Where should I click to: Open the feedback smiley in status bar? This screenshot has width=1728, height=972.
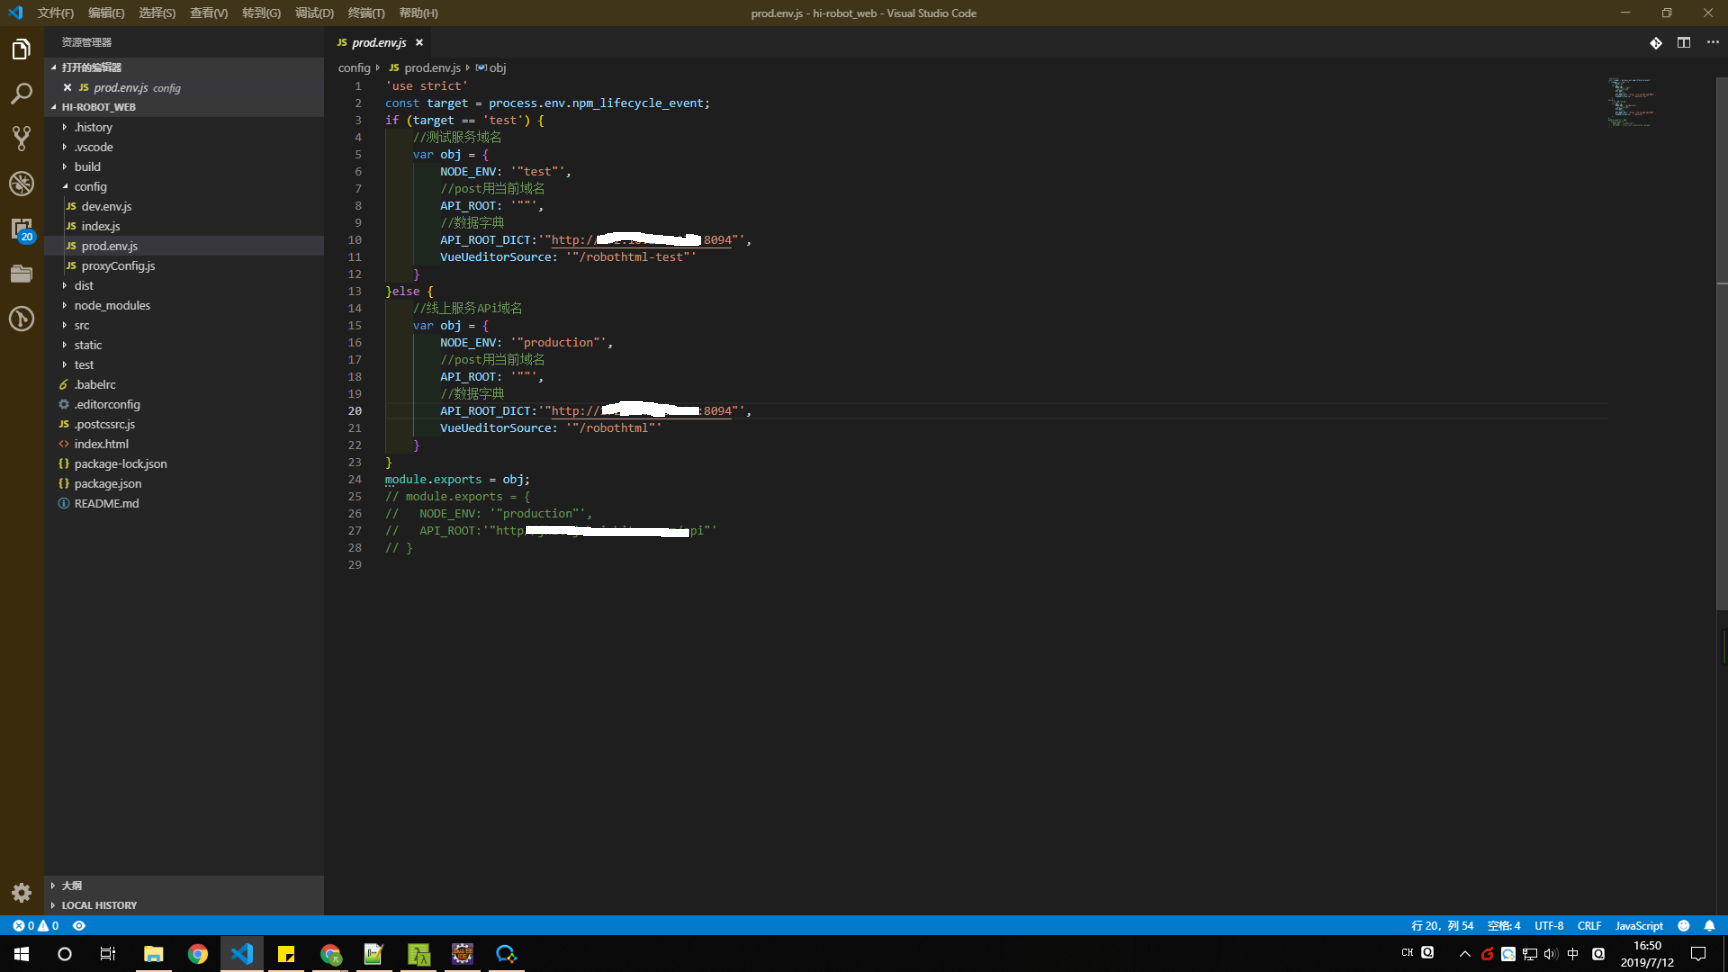[x=1684, y=926]
